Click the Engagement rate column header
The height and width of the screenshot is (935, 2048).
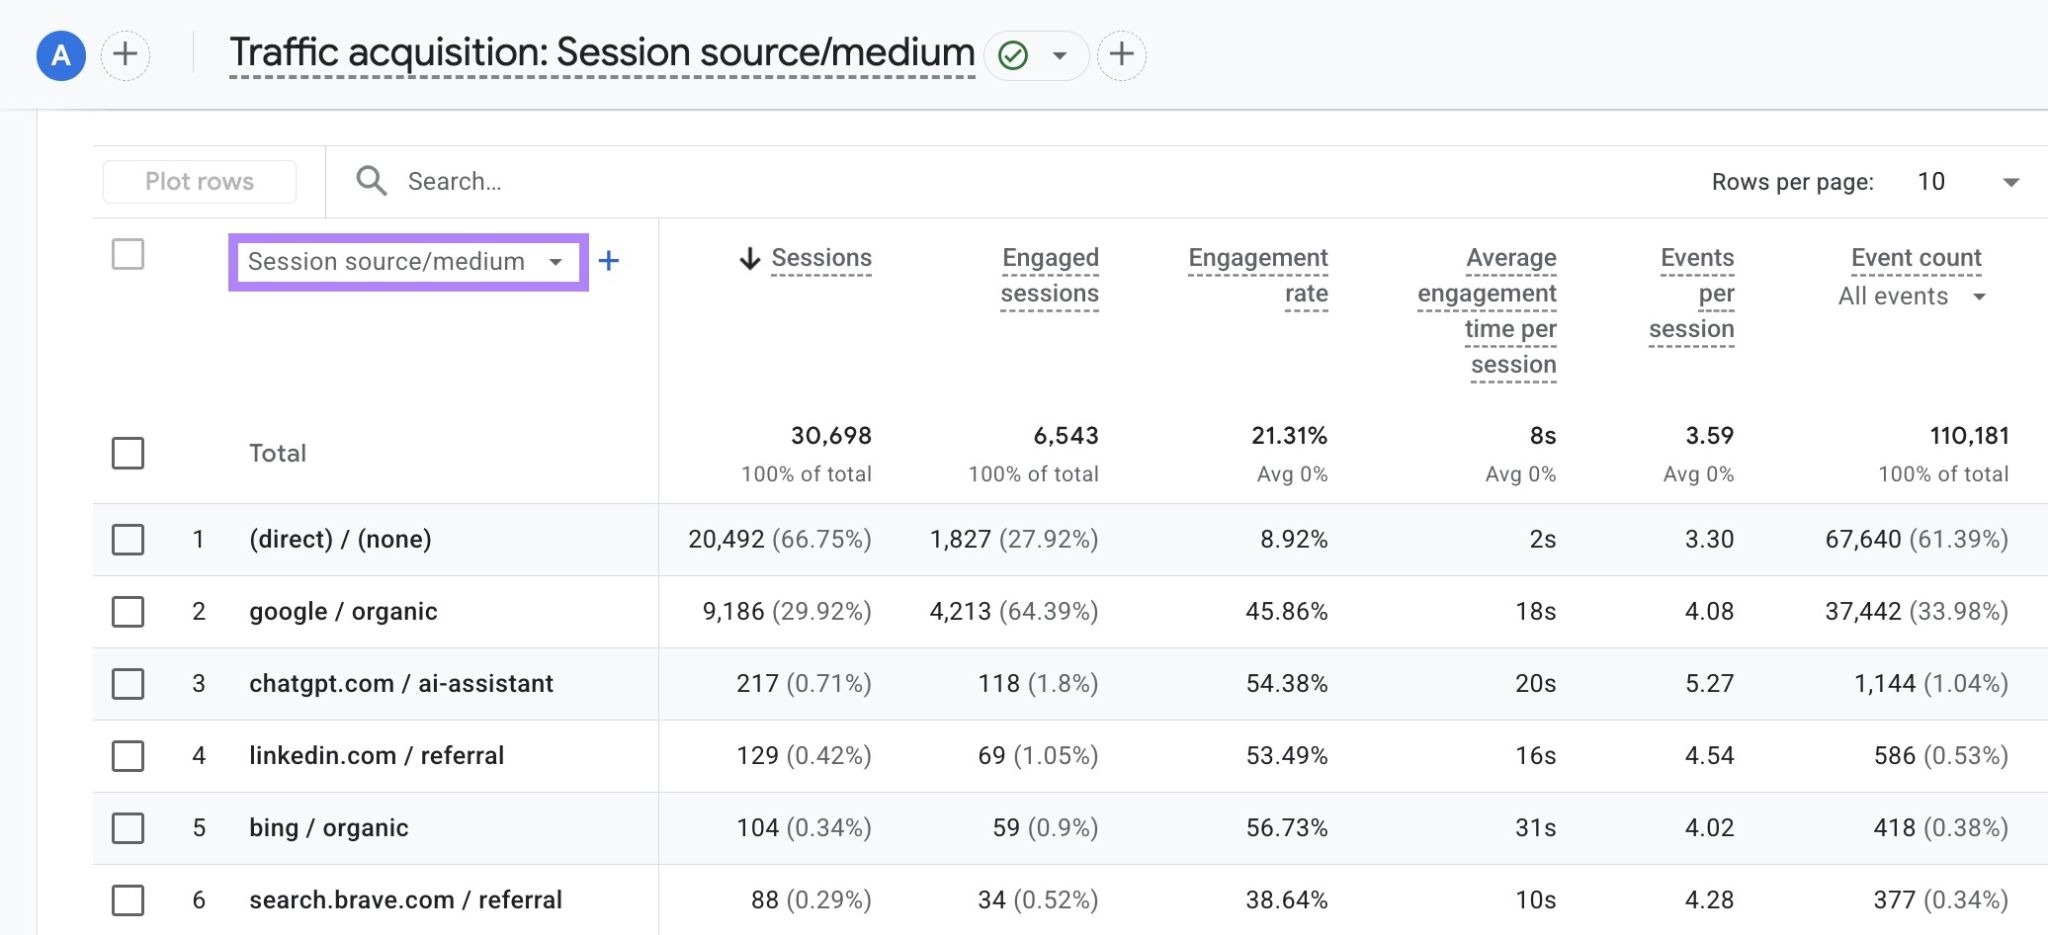click(x=1258, y=276)
